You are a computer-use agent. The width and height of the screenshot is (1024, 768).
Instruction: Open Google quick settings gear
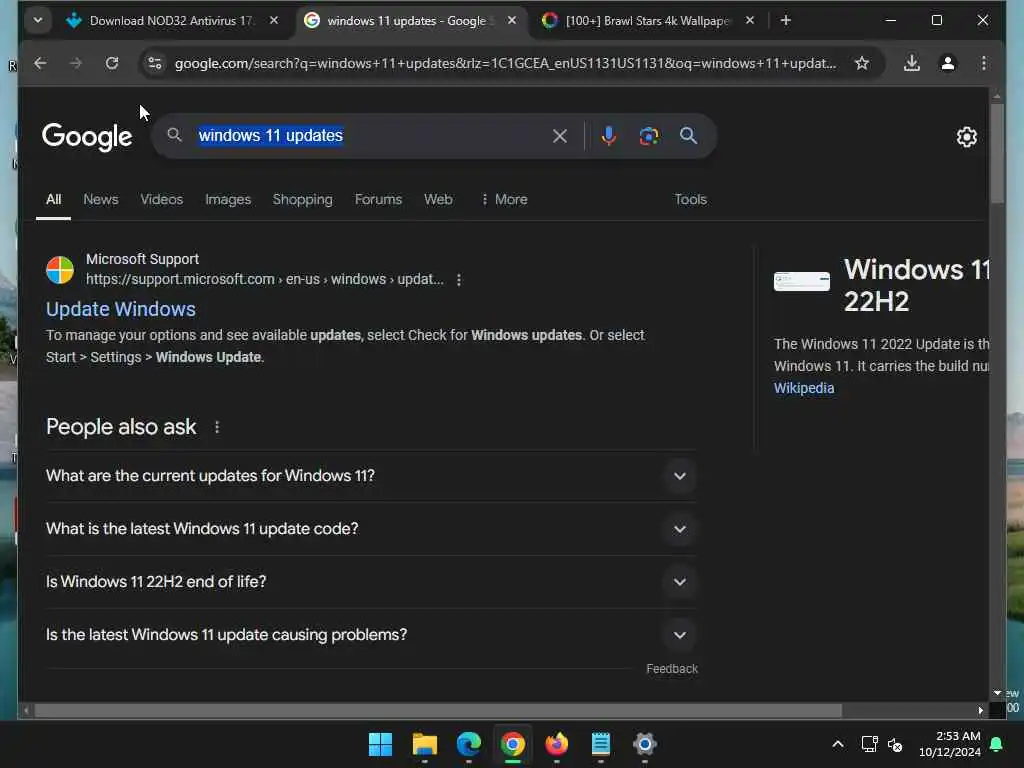(x=967, y=136)
